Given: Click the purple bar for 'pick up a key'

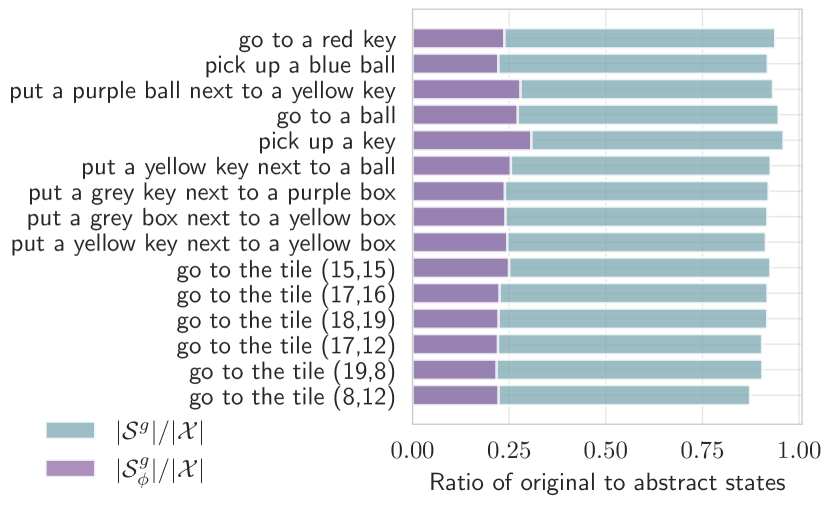Looking at the screenshot, I should [x=472, y=140].
